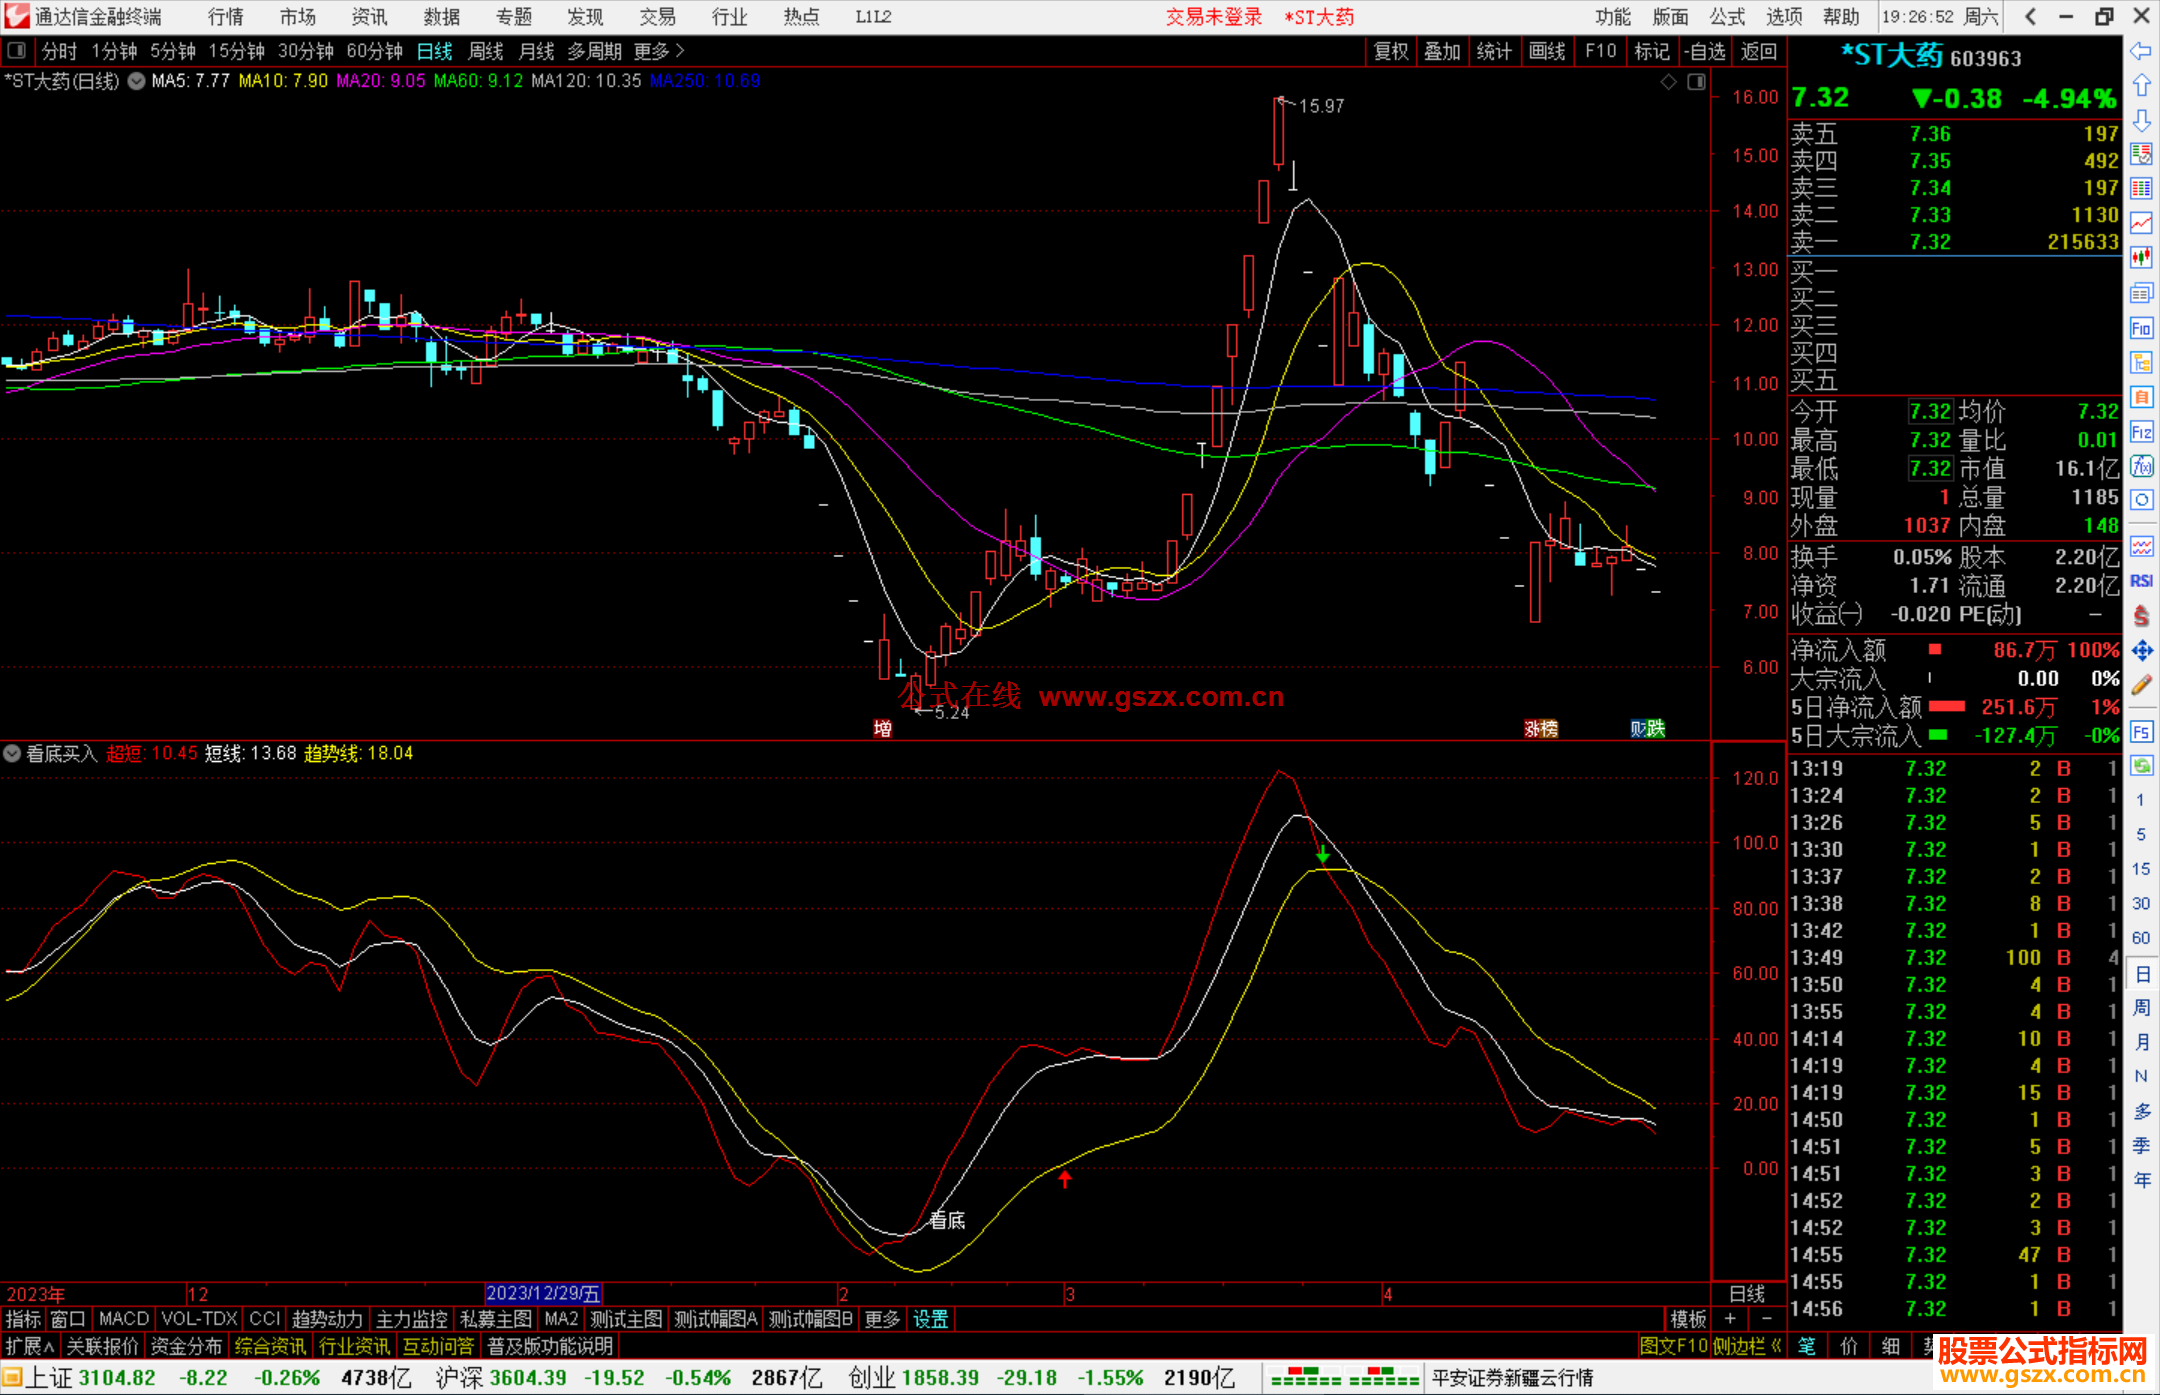Screen dimensions: 2160x1395
Task: Click the four-way move arrows sidebar icon
Action: tap(2141, 651)
